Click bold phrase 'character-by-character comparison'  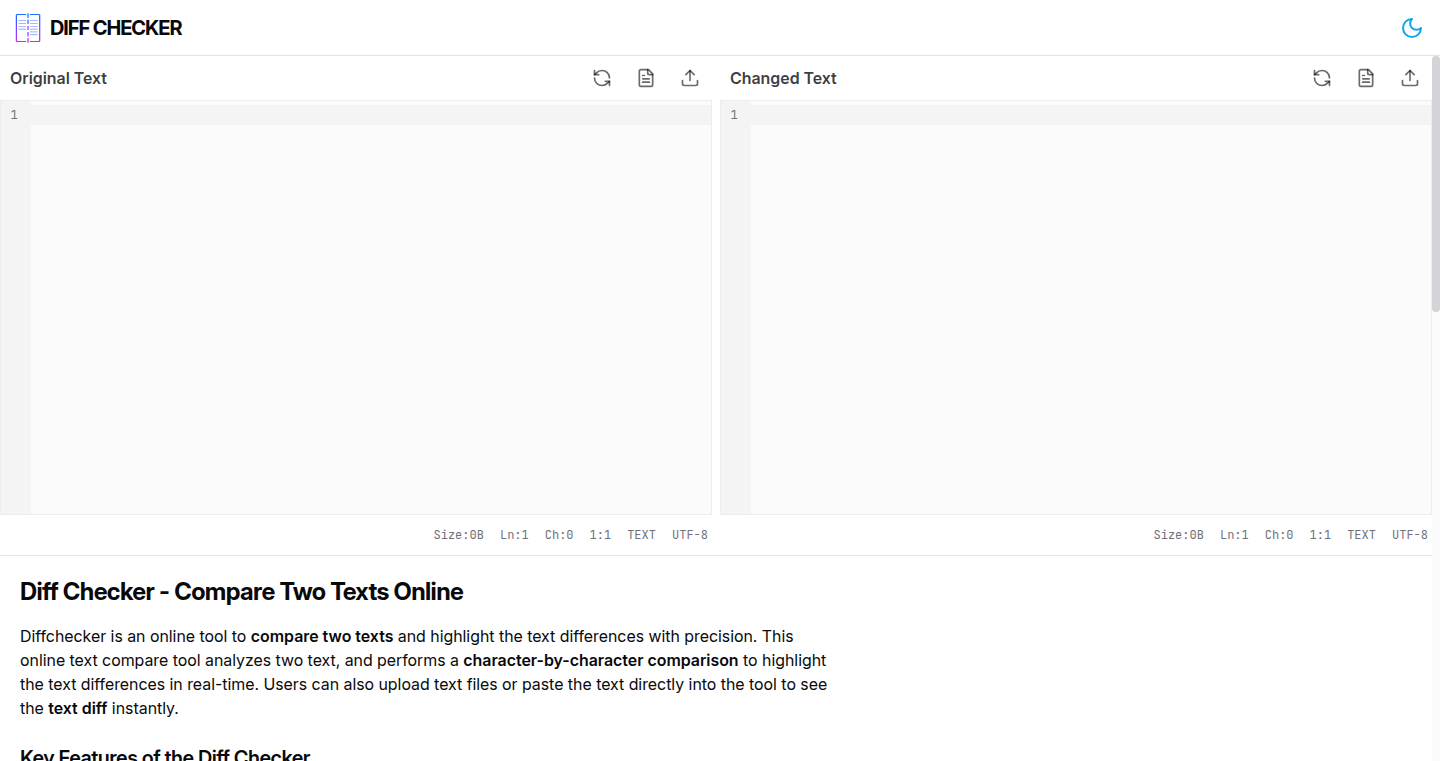click(600, 660)
